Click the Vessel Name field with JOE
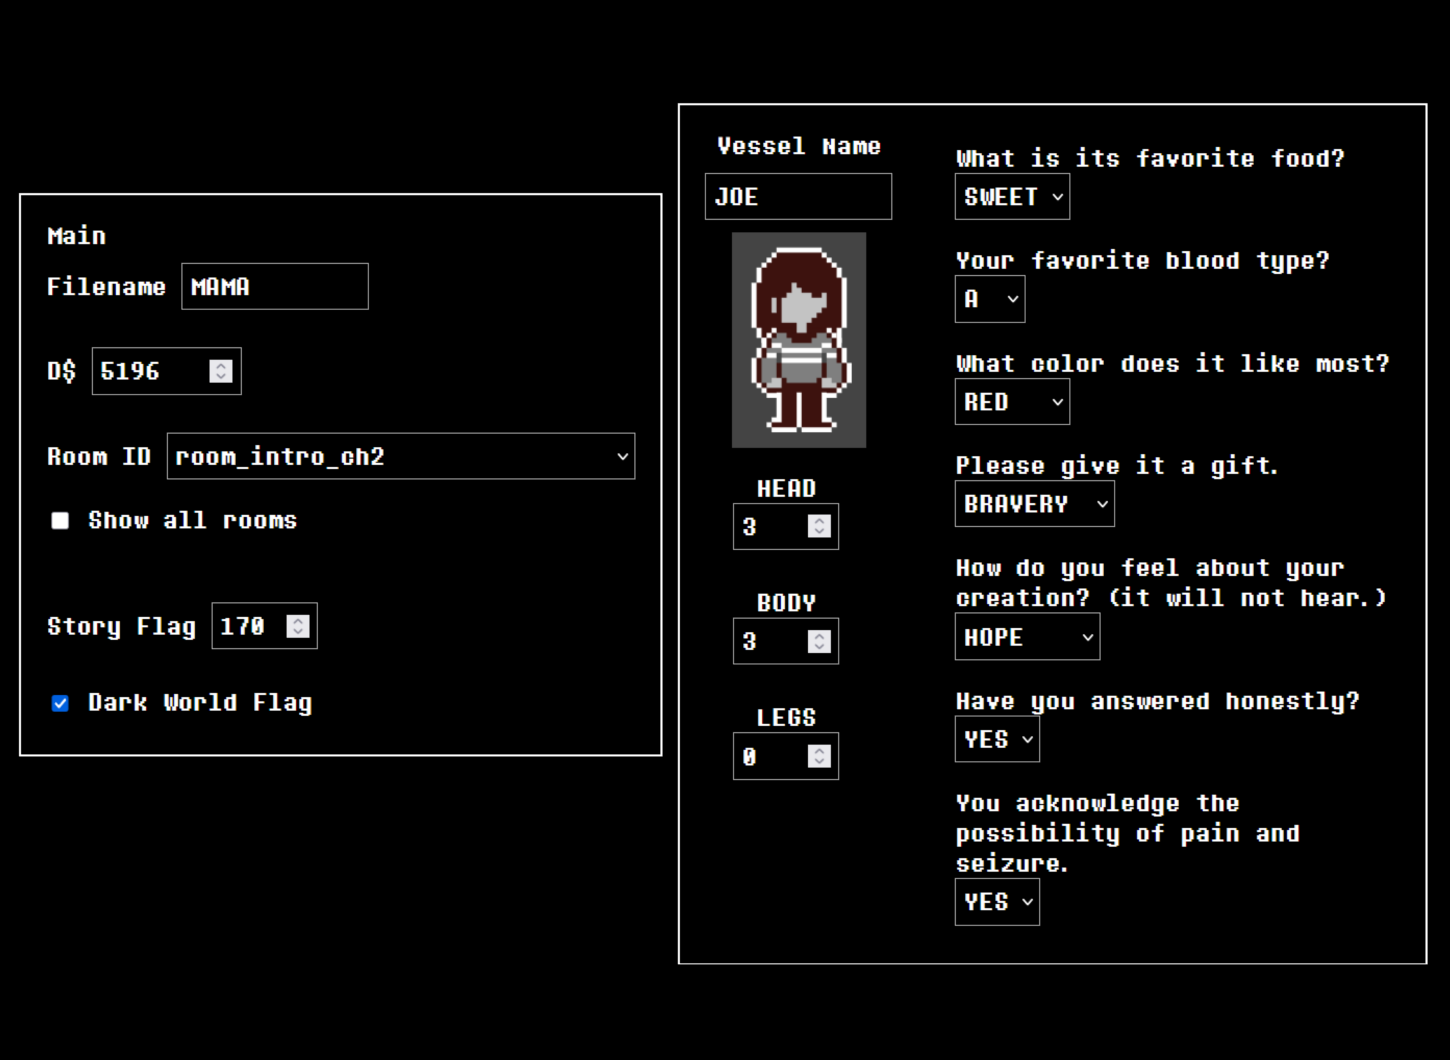This screenshot has width=1450, height=1060. (x=798, y=197)
